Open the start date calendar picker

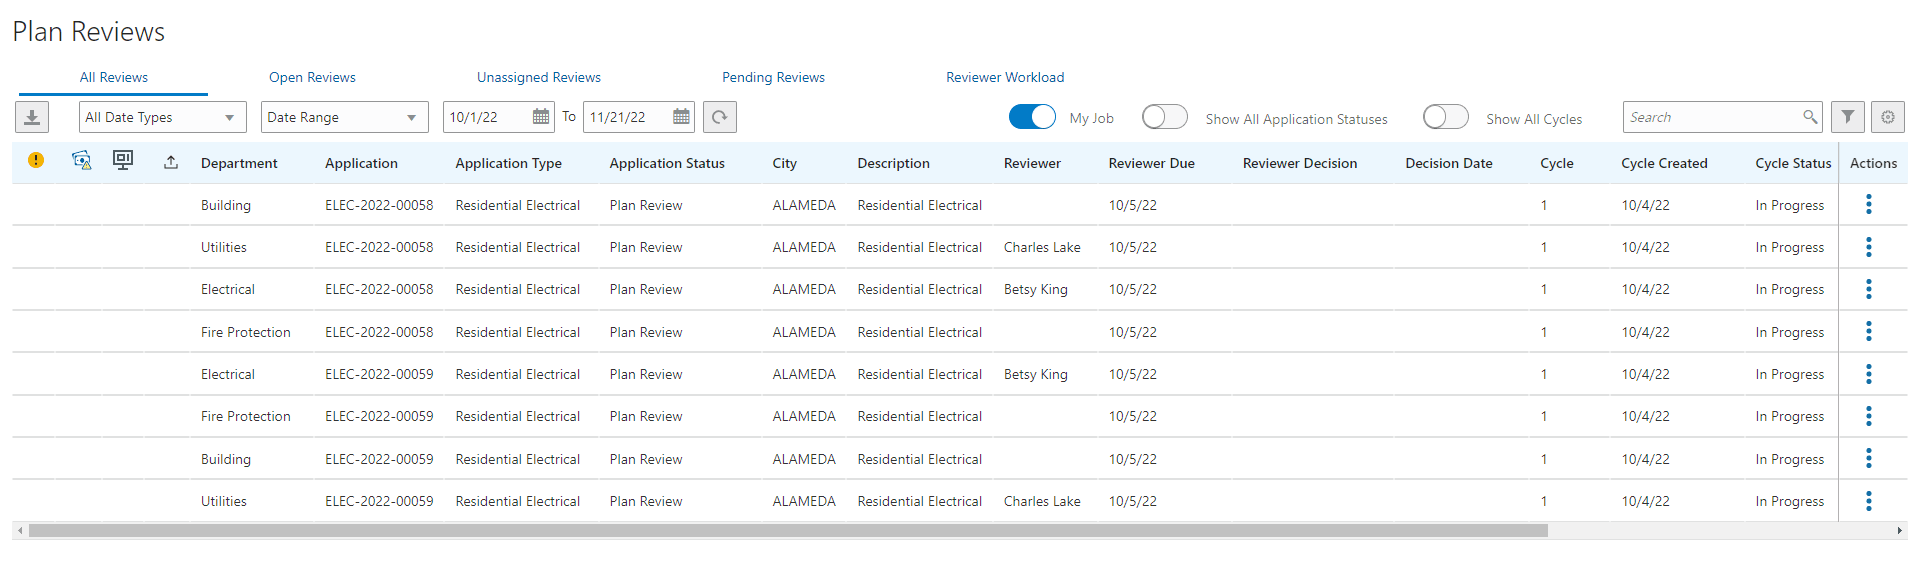pos(541,117)
